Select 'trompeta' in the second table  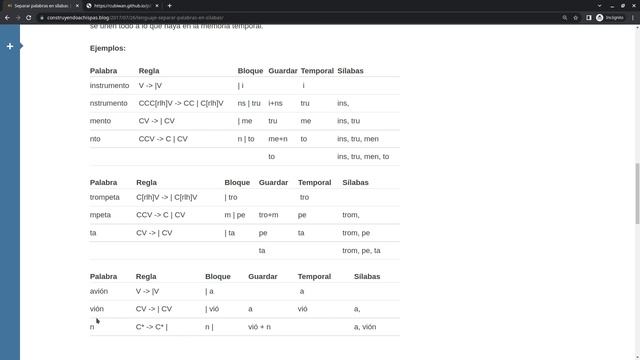click(x=104, y=197)
